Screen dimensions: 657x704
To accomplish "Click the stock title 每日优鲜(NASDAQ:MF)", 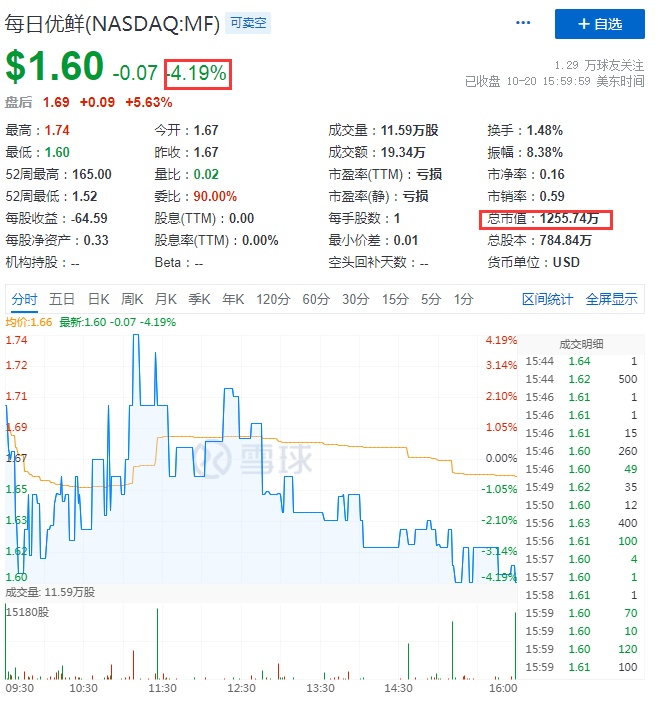I will click(112, 23).
